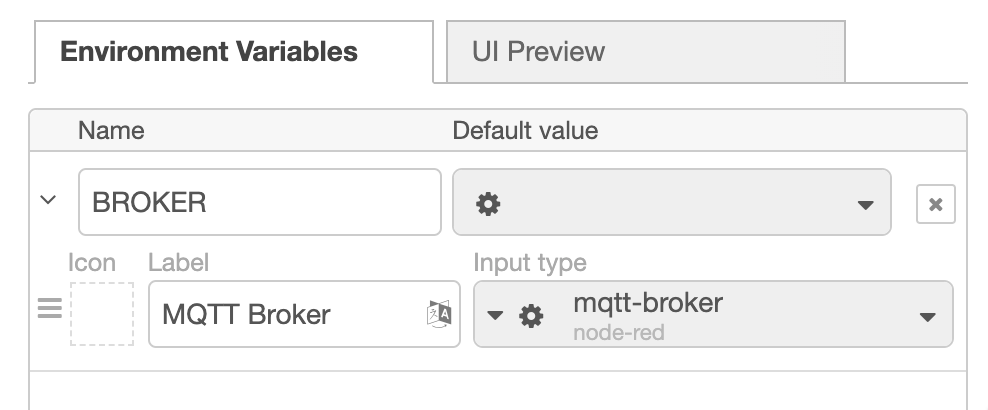Click the gear icon in Default value field

coord(488,204)
